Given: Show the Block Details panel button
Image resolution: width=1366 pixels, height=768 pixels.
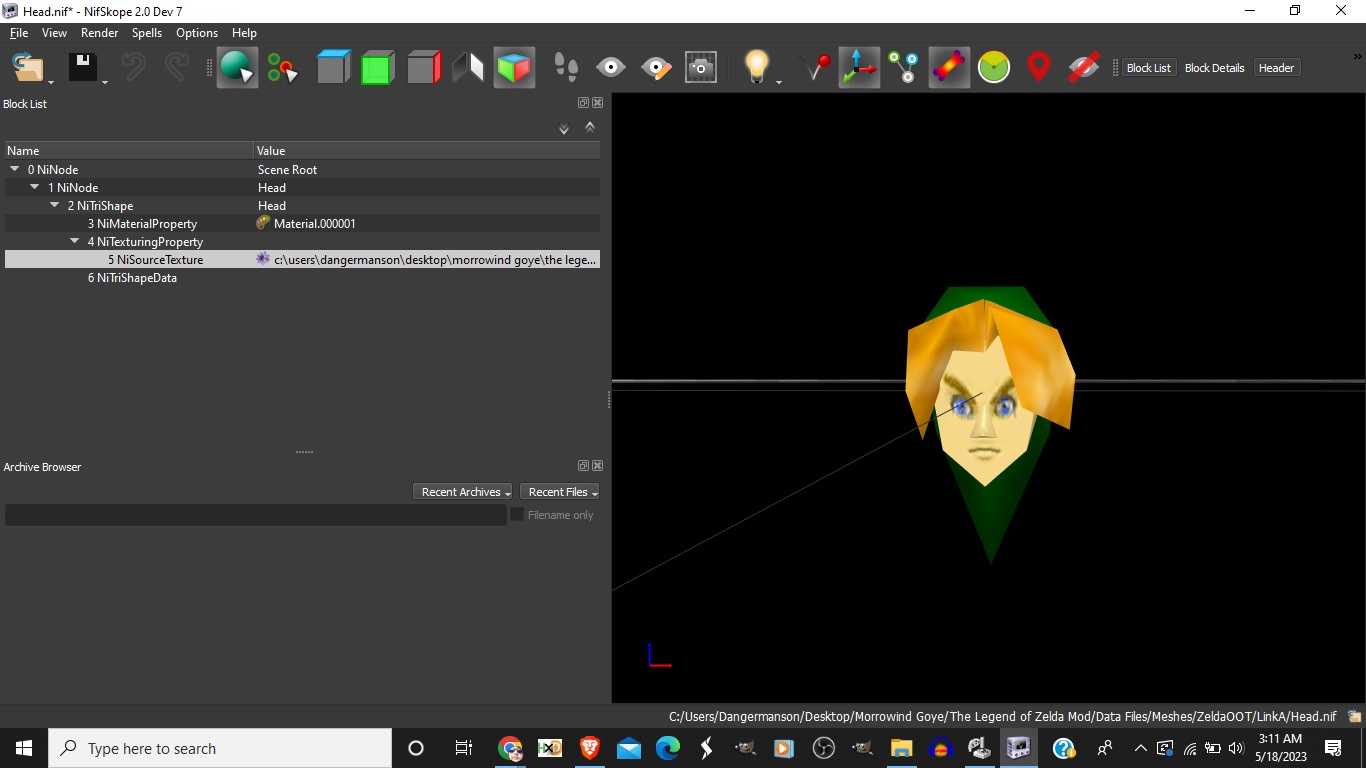Looking at the screenshot, I should tap(1214, 68).
